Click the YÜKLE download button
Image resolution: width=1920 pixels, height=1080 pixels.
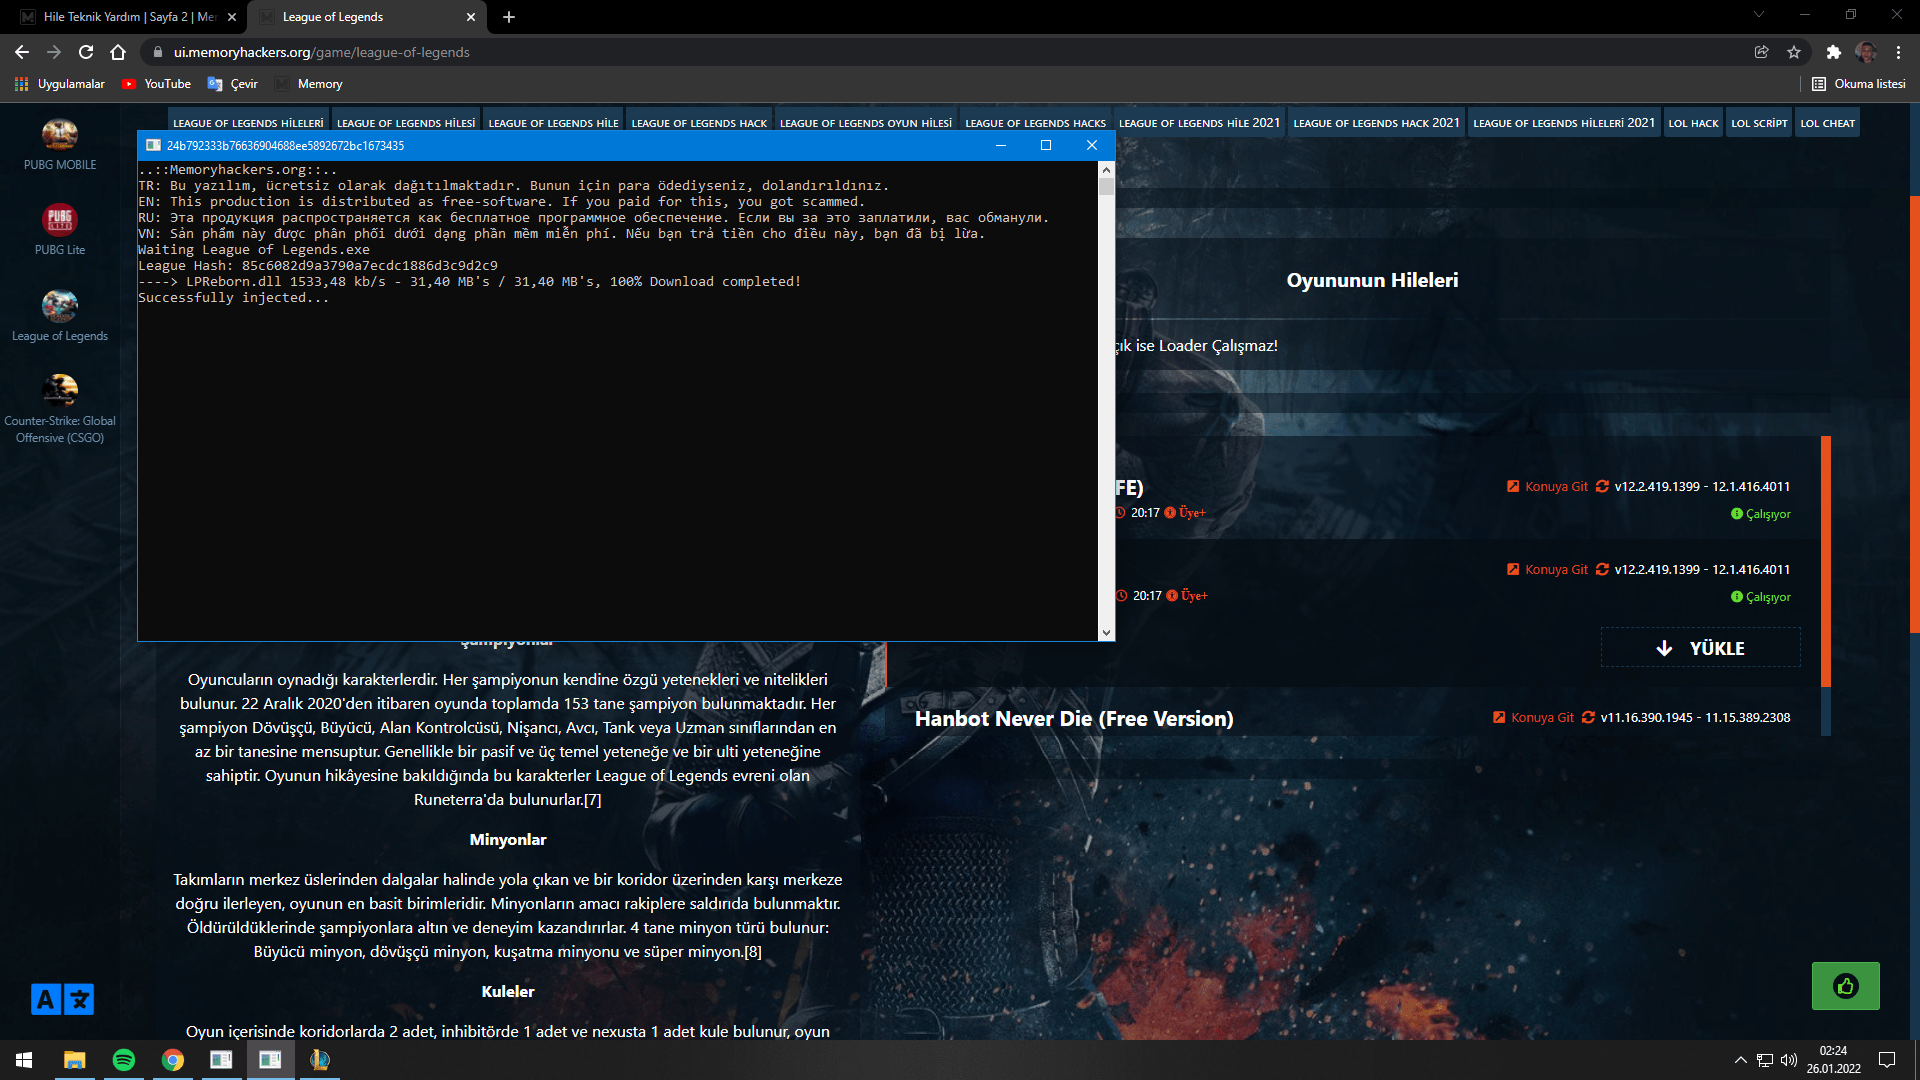(1701, 648)
